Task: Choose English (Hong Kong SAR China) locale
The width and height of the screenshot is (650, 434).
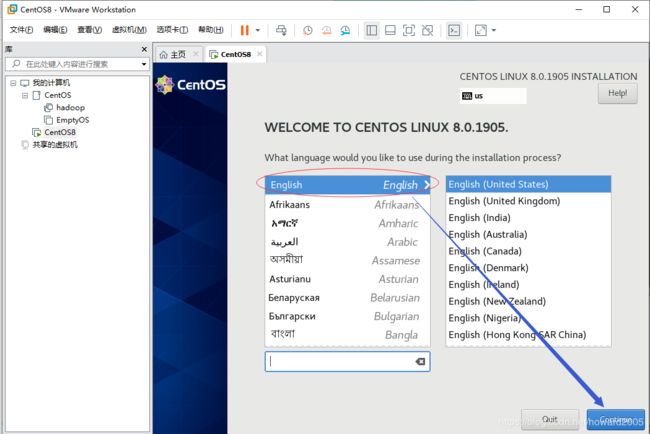Action: pyautogui.click(x=528, y=335)
